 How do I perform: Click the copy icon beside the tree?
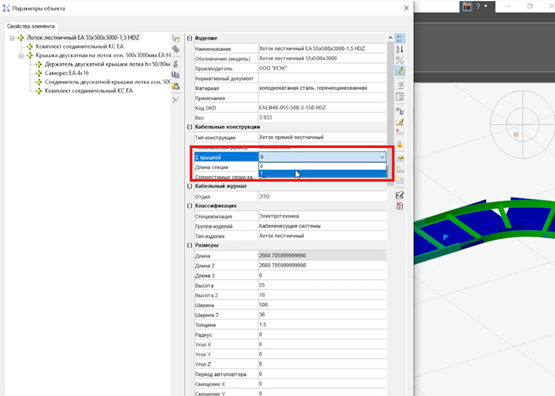pyautogui.click(x=176, y=75)
